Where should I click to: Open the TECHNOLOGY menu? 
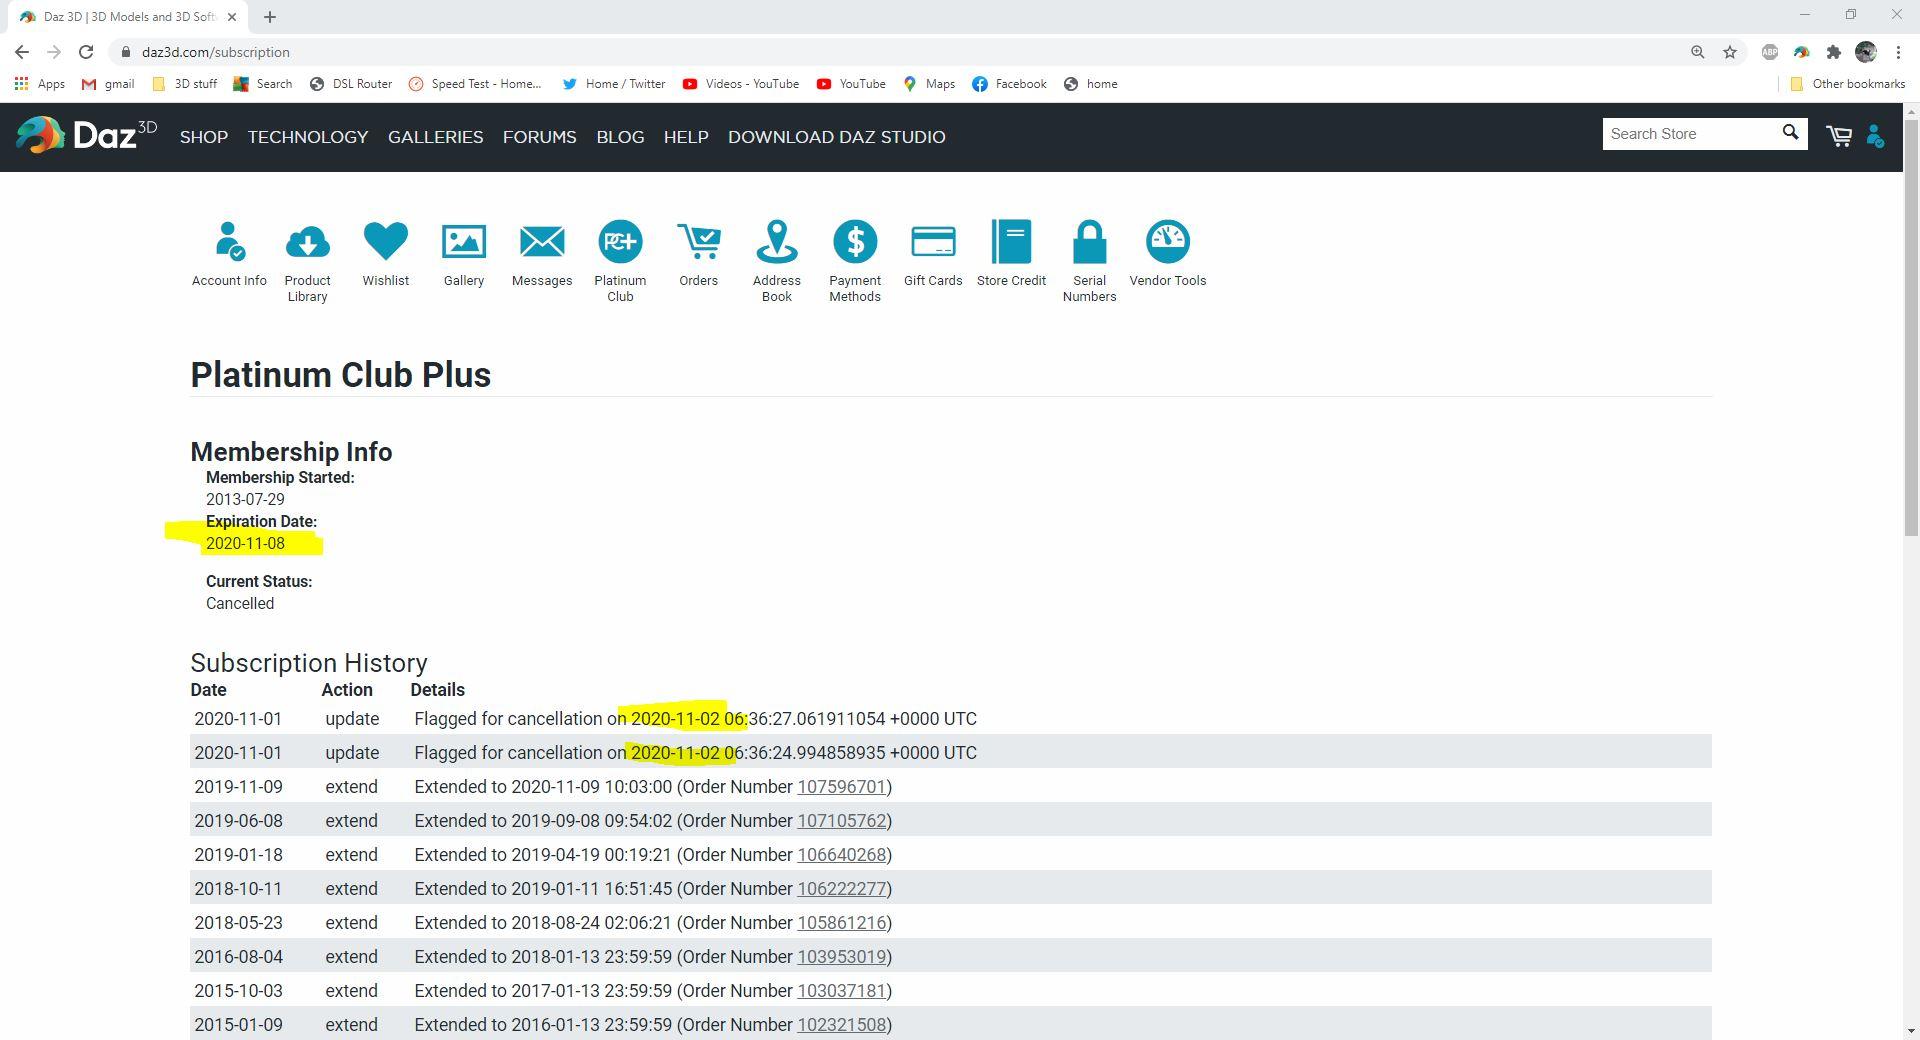pyautogui.click(x=308, y=137)
